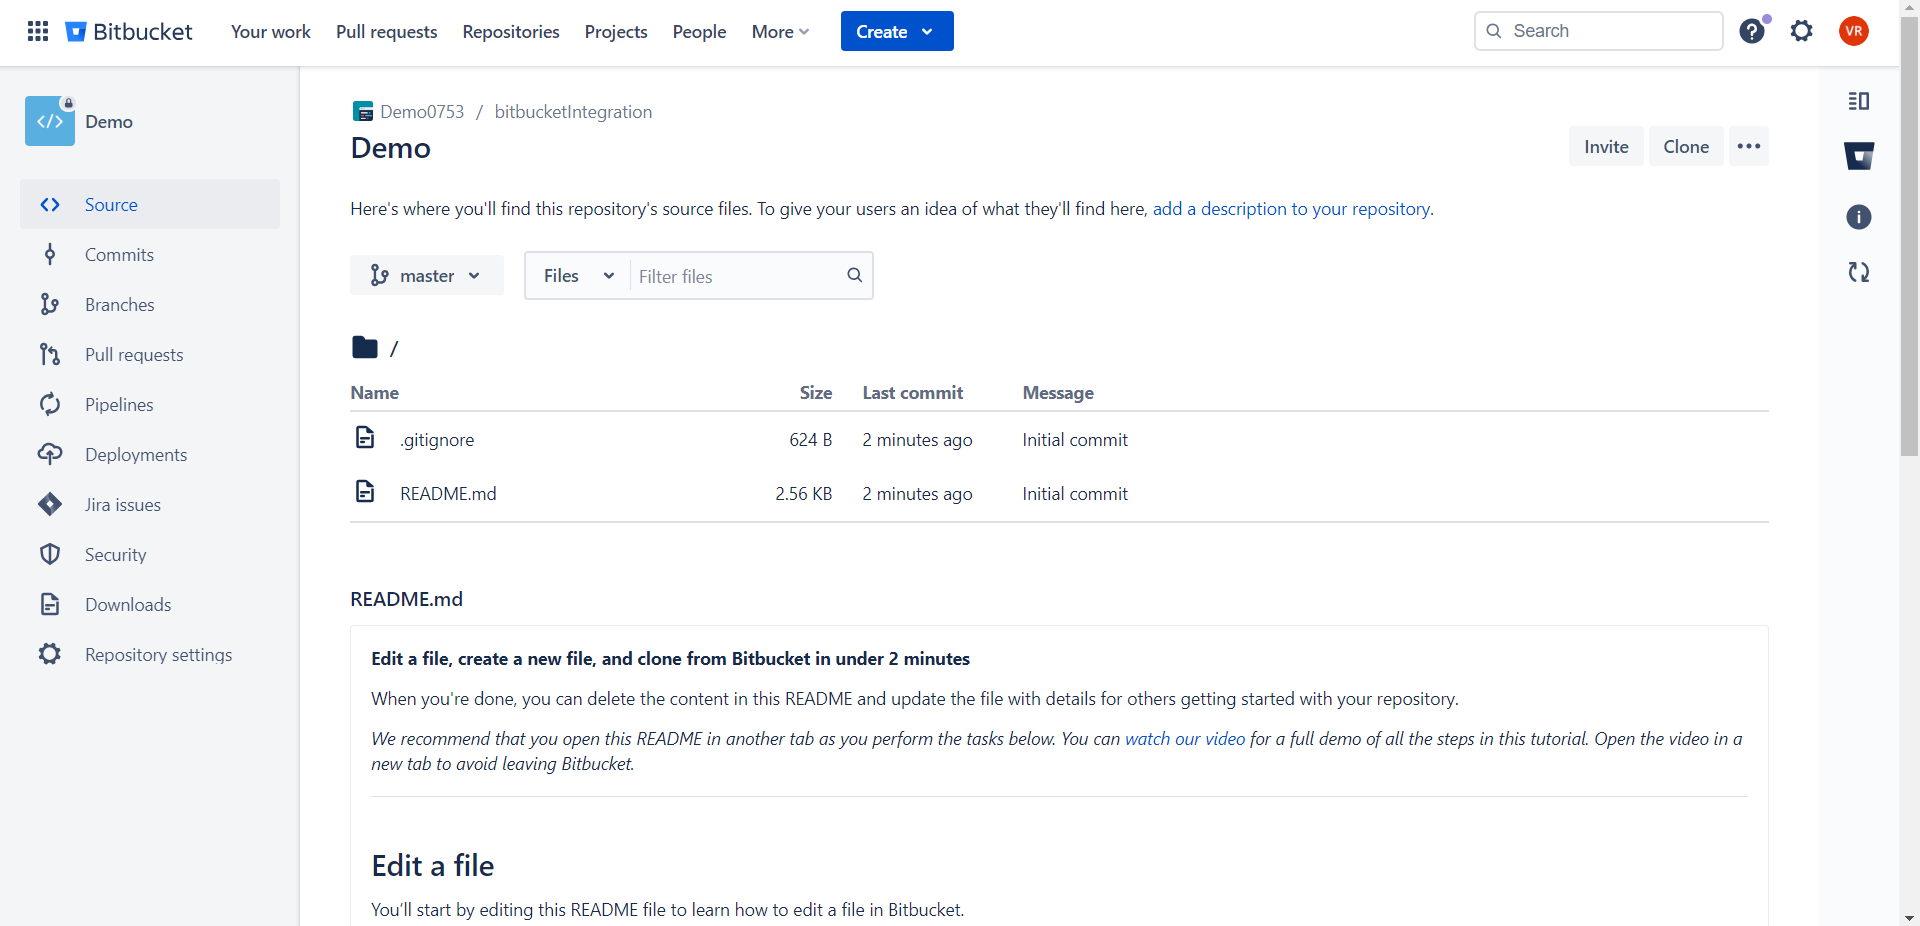Click the filter files search magnifier icon
Viewport: 1920px width, 926px height.
coord(854,275)
